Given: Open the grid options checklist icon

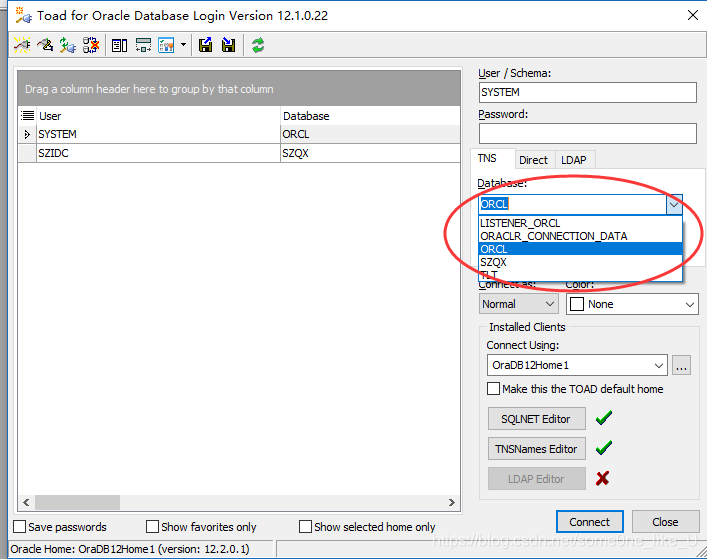Looking at the screenshot, I should point(166,46).
